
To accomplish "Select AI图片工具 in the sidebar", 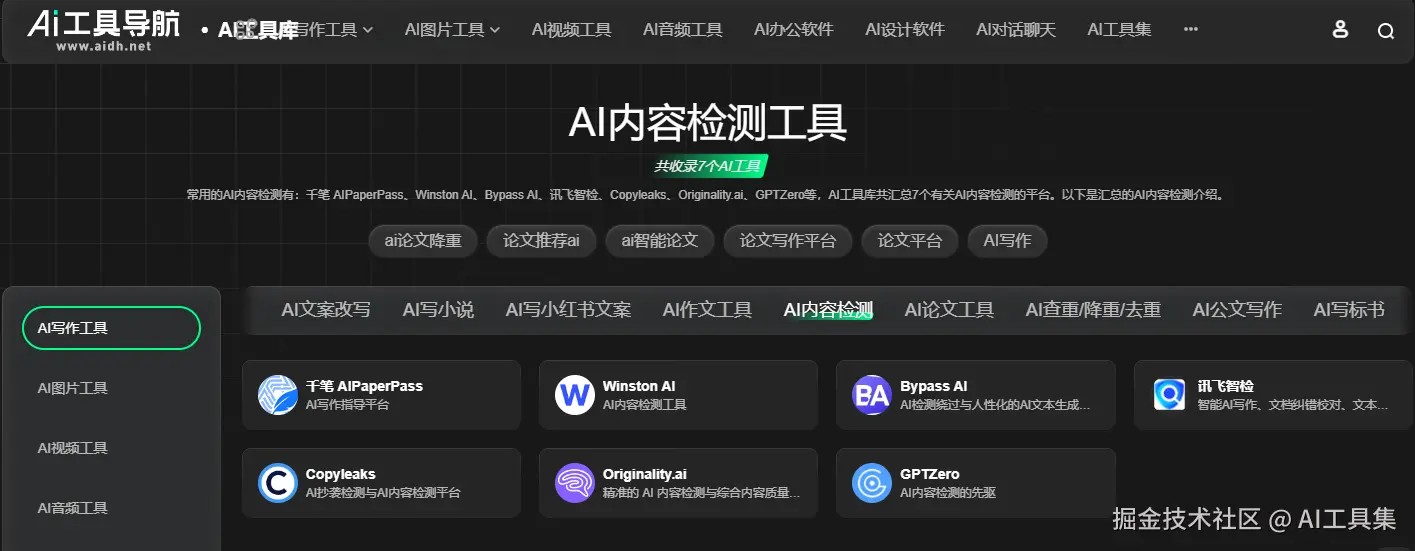I will (73, 388).
